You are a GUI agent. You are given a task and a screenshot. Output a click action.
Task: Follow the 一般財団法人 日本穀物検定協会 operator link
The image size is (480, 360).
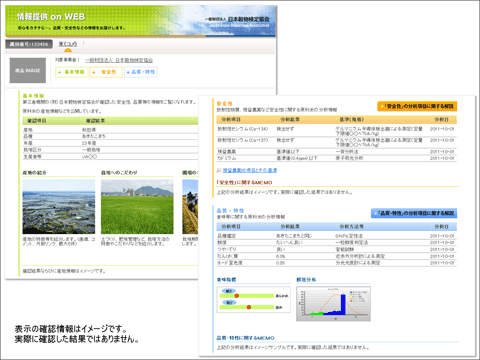[119, 60]
